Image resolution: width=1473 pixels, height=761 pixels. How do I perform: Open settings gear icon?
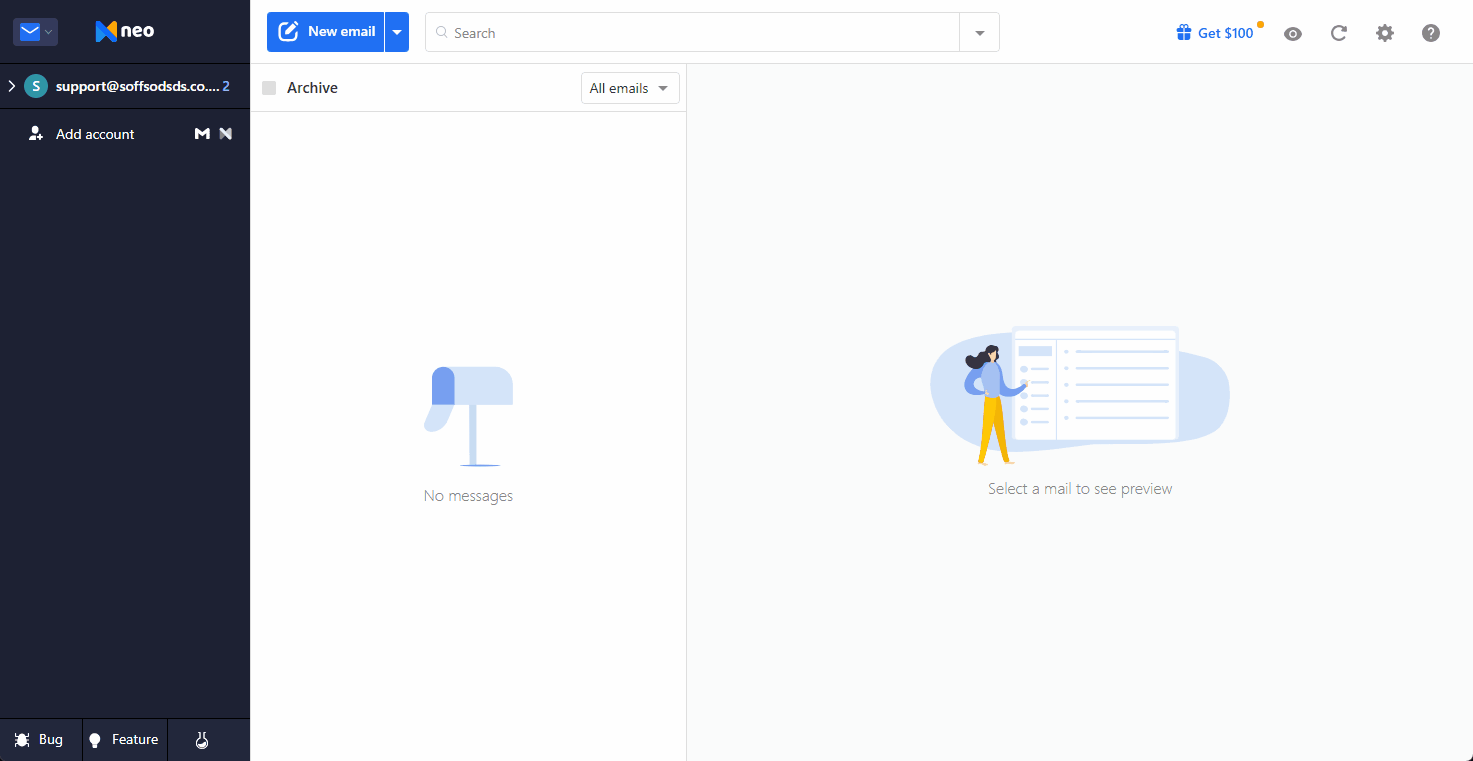(1385, 33)
